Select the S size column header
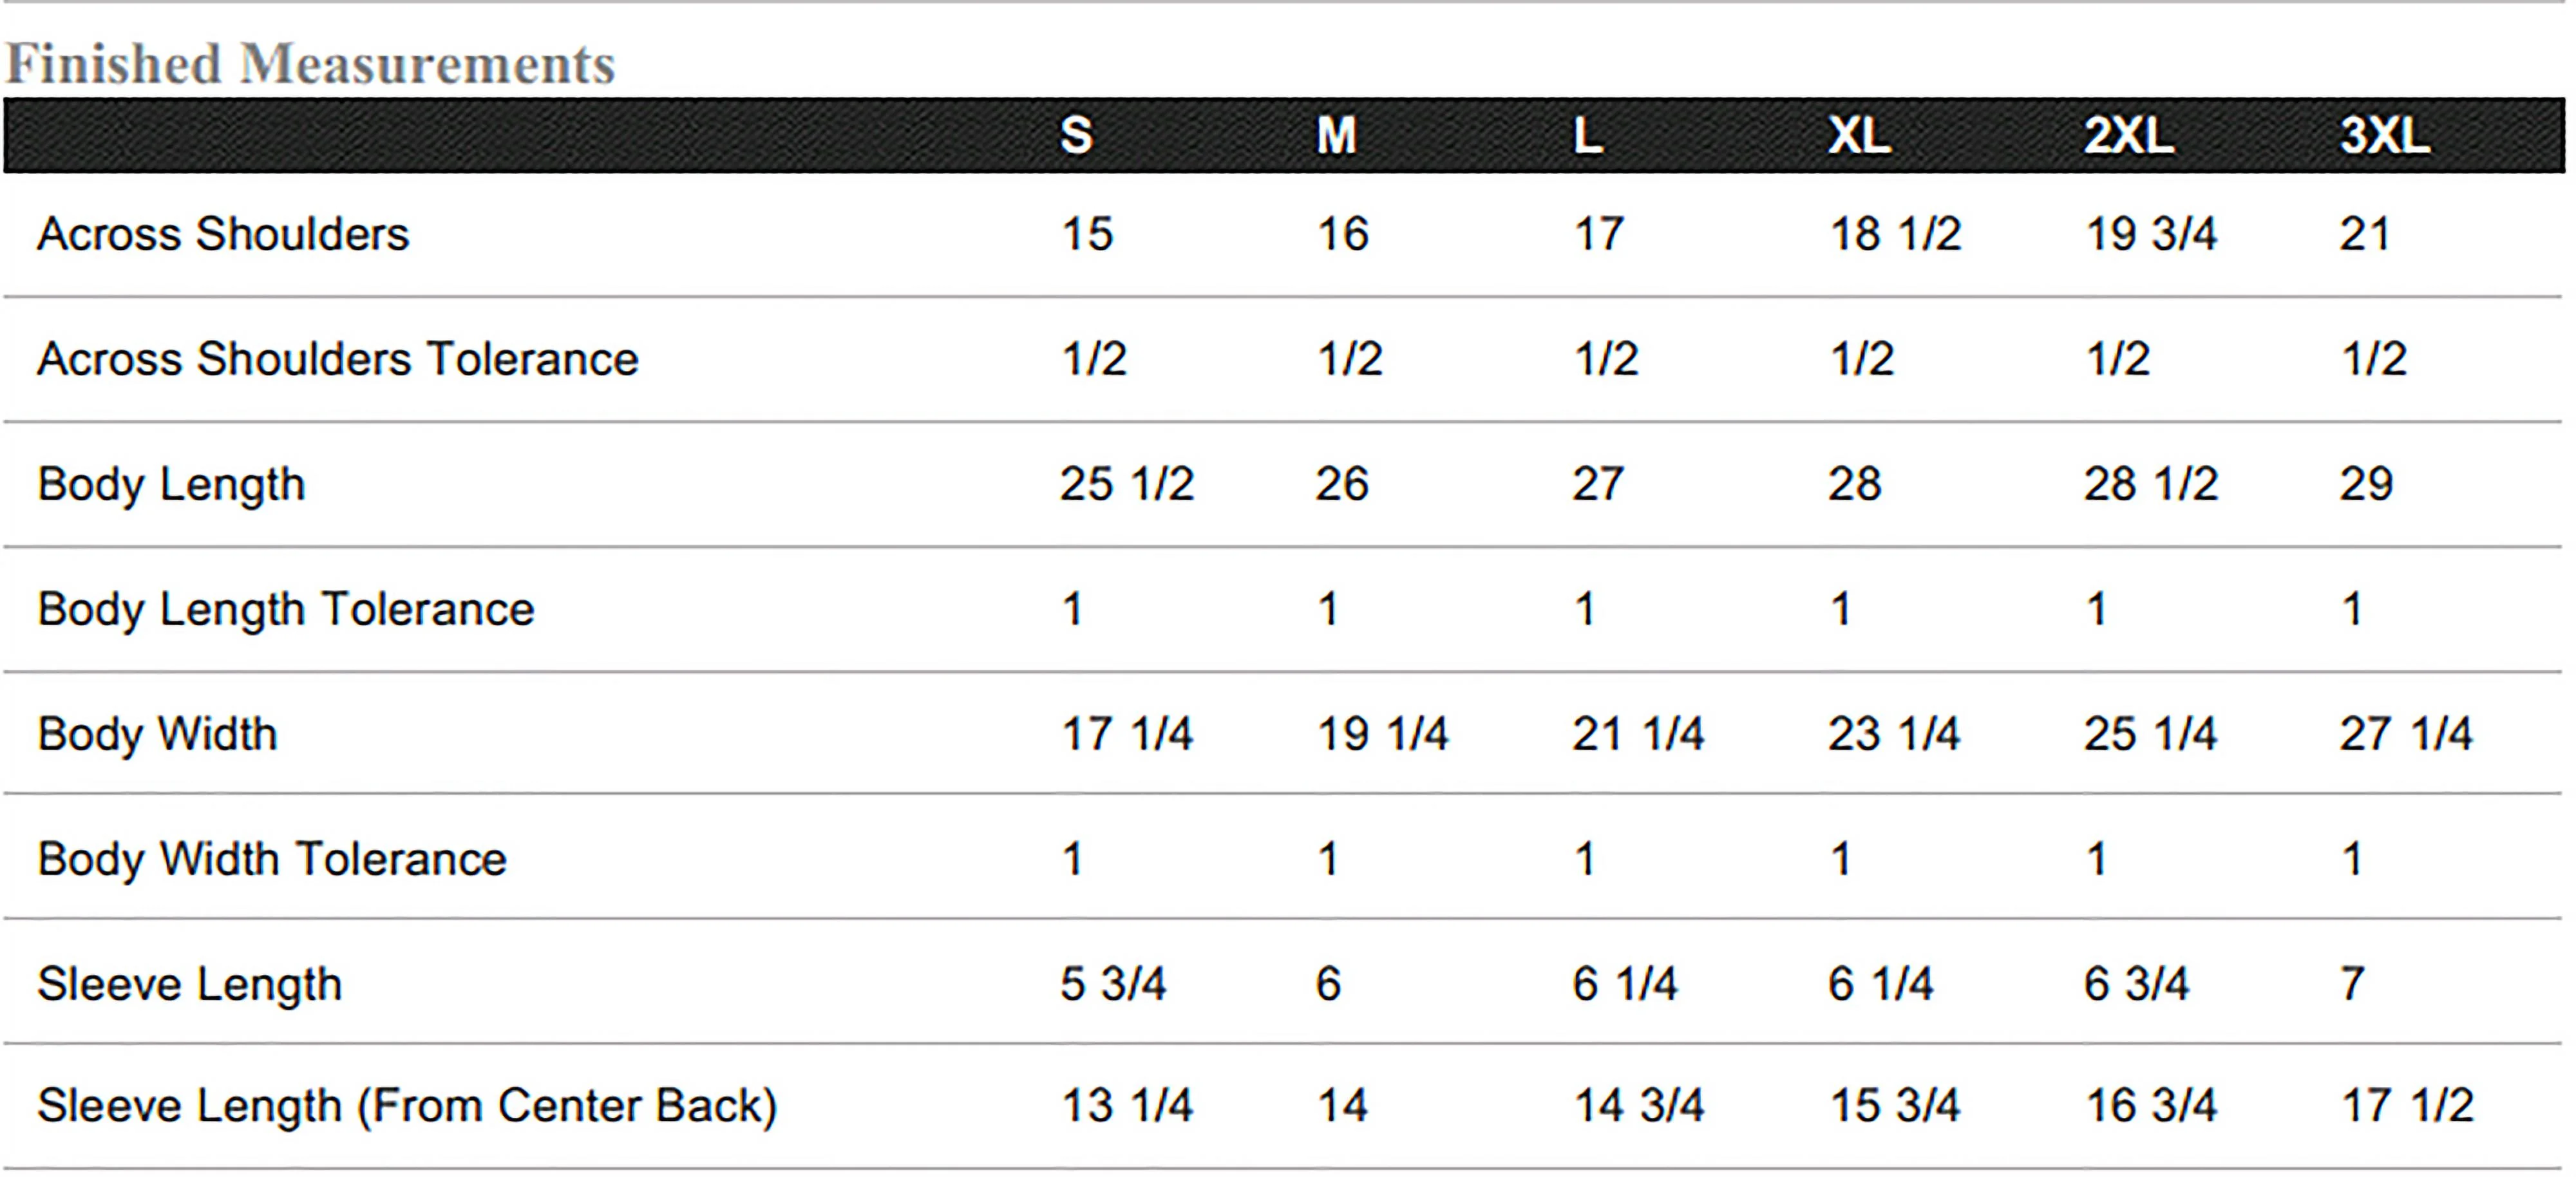Viewport: 2576px width, 1177px height. 1076,135
